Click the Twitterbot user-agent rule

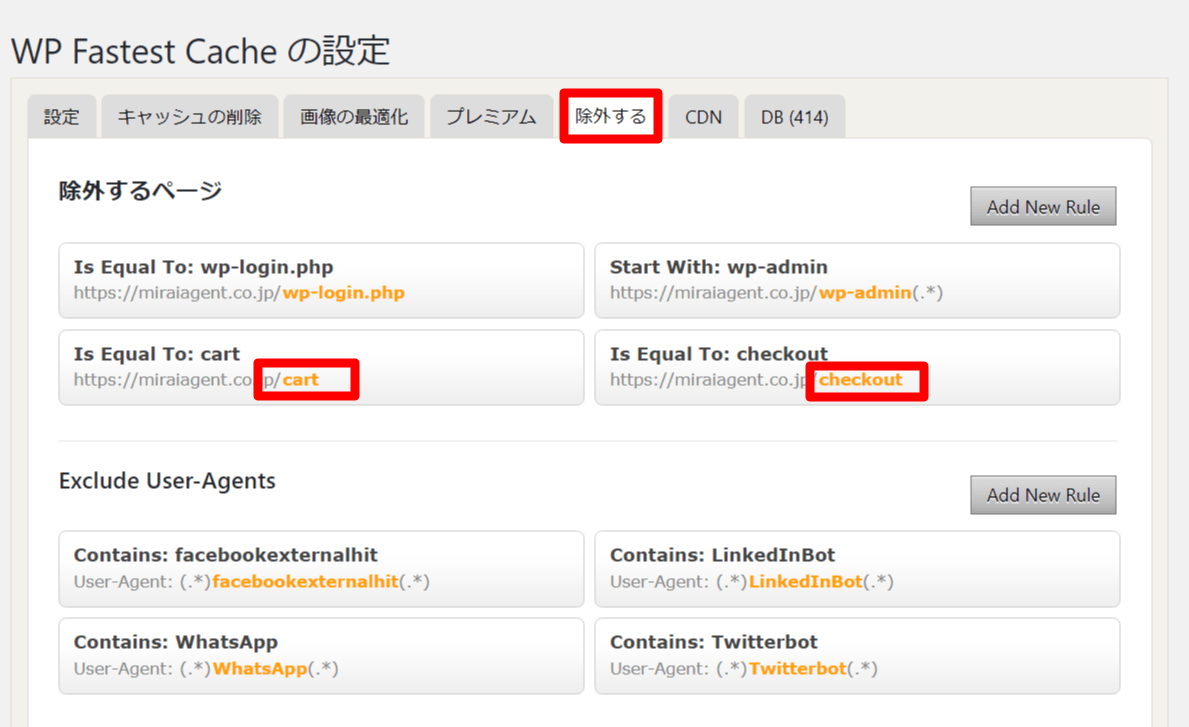[857, 655]
